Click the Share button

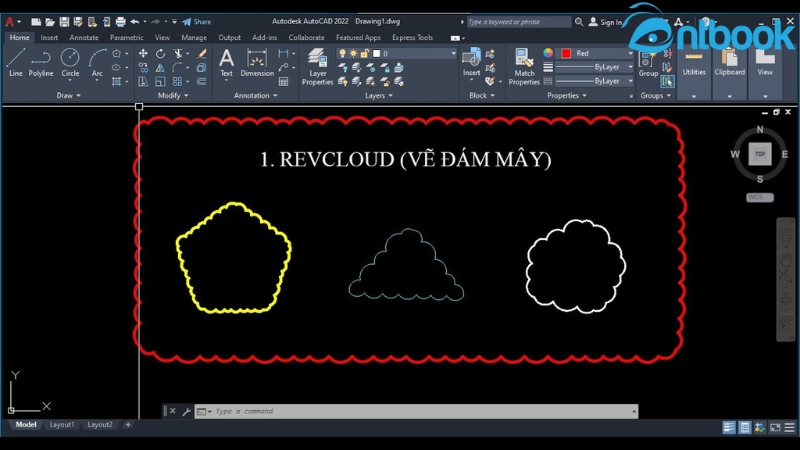click(x=197, y=21)
